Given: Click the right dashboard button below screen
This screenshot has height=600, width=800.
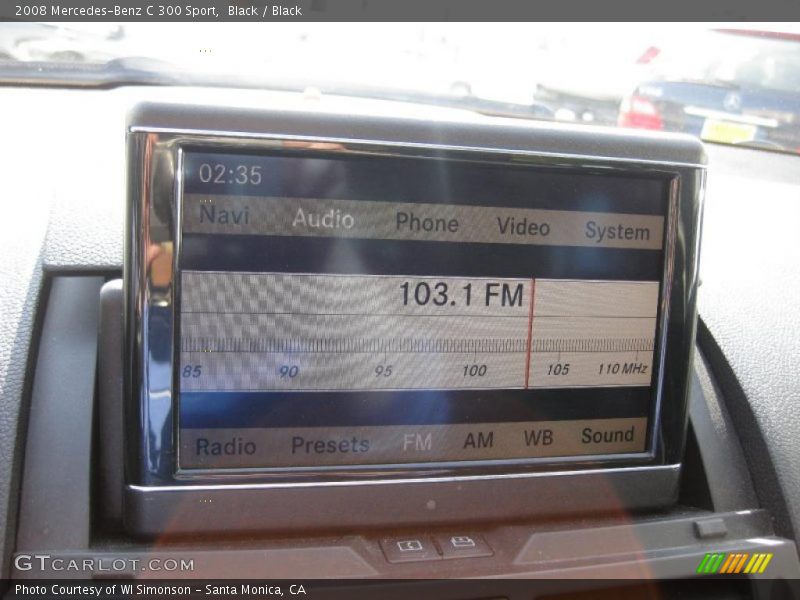Looking at the screenshot, I should (463, 543).
